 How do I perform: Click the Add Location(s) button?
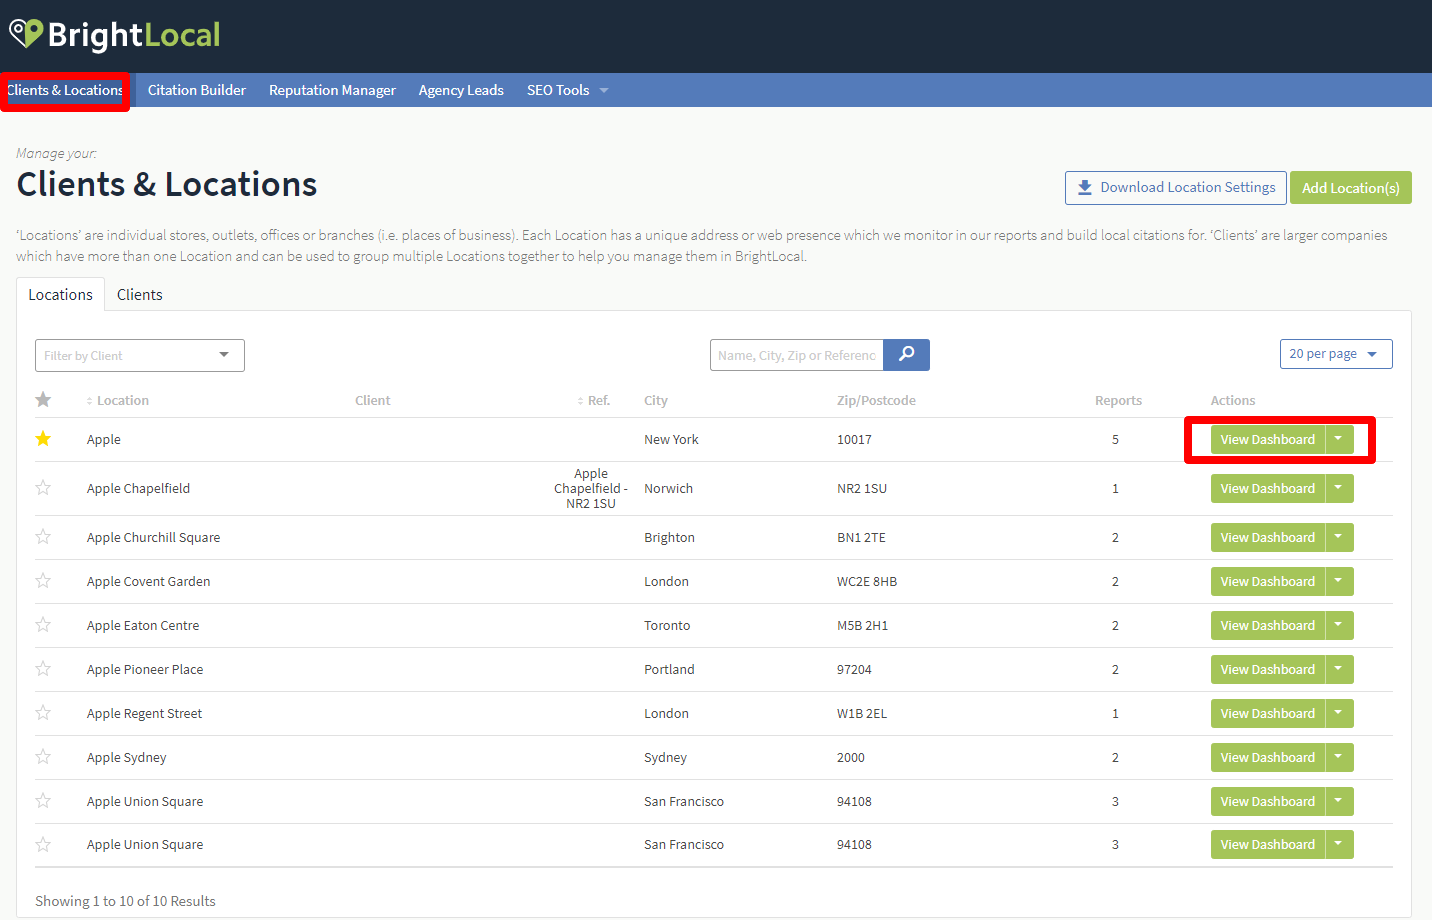point(1350,187)
